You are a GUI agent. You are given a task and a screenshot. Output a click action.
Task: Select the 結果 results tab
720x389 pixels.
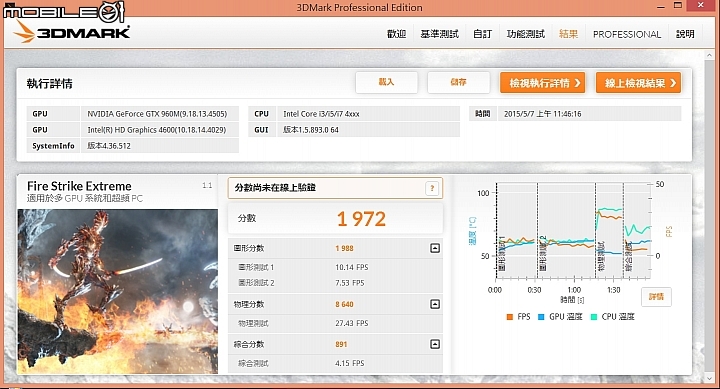(568, 34)
